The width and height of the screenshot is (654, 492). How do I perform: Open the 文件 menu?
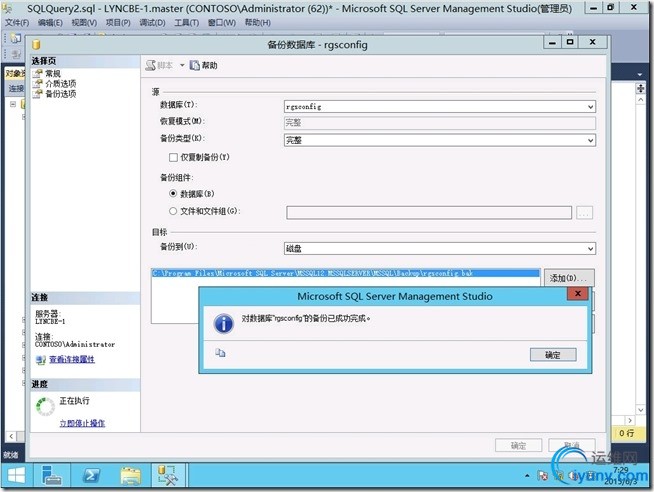coord(17,23)
